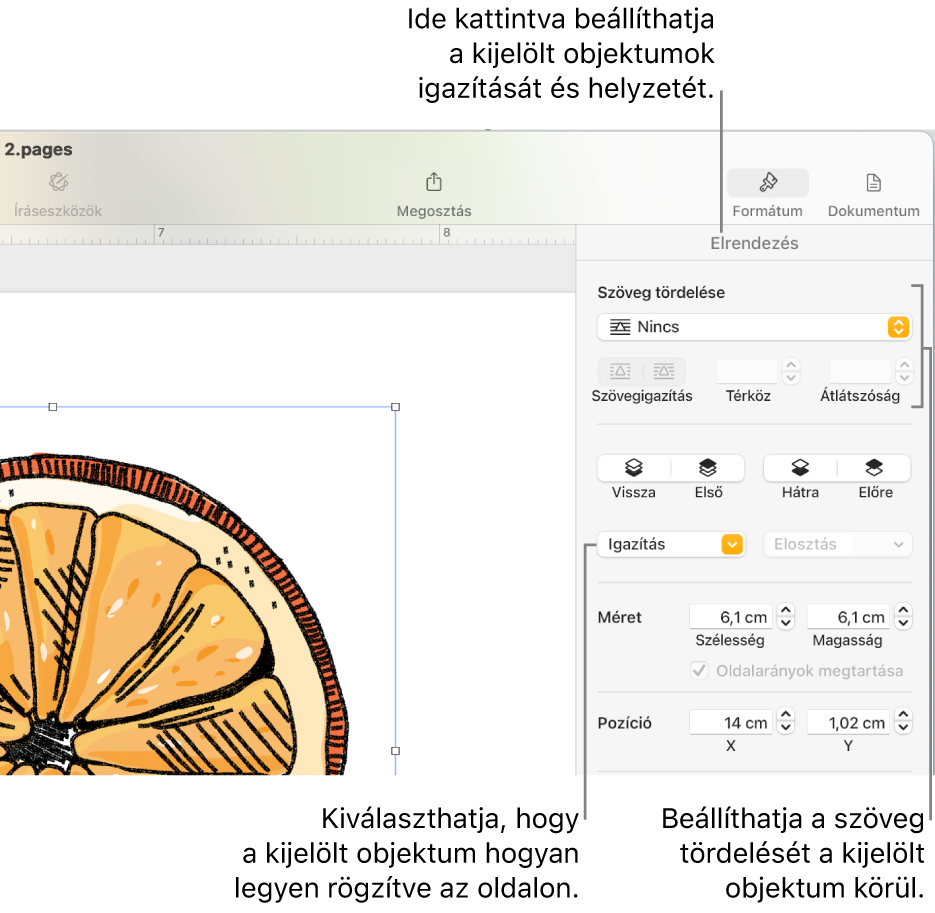Click the Térköz input field
The width and height of the screenshot is (935, 913).
click(x=747, y=371)
